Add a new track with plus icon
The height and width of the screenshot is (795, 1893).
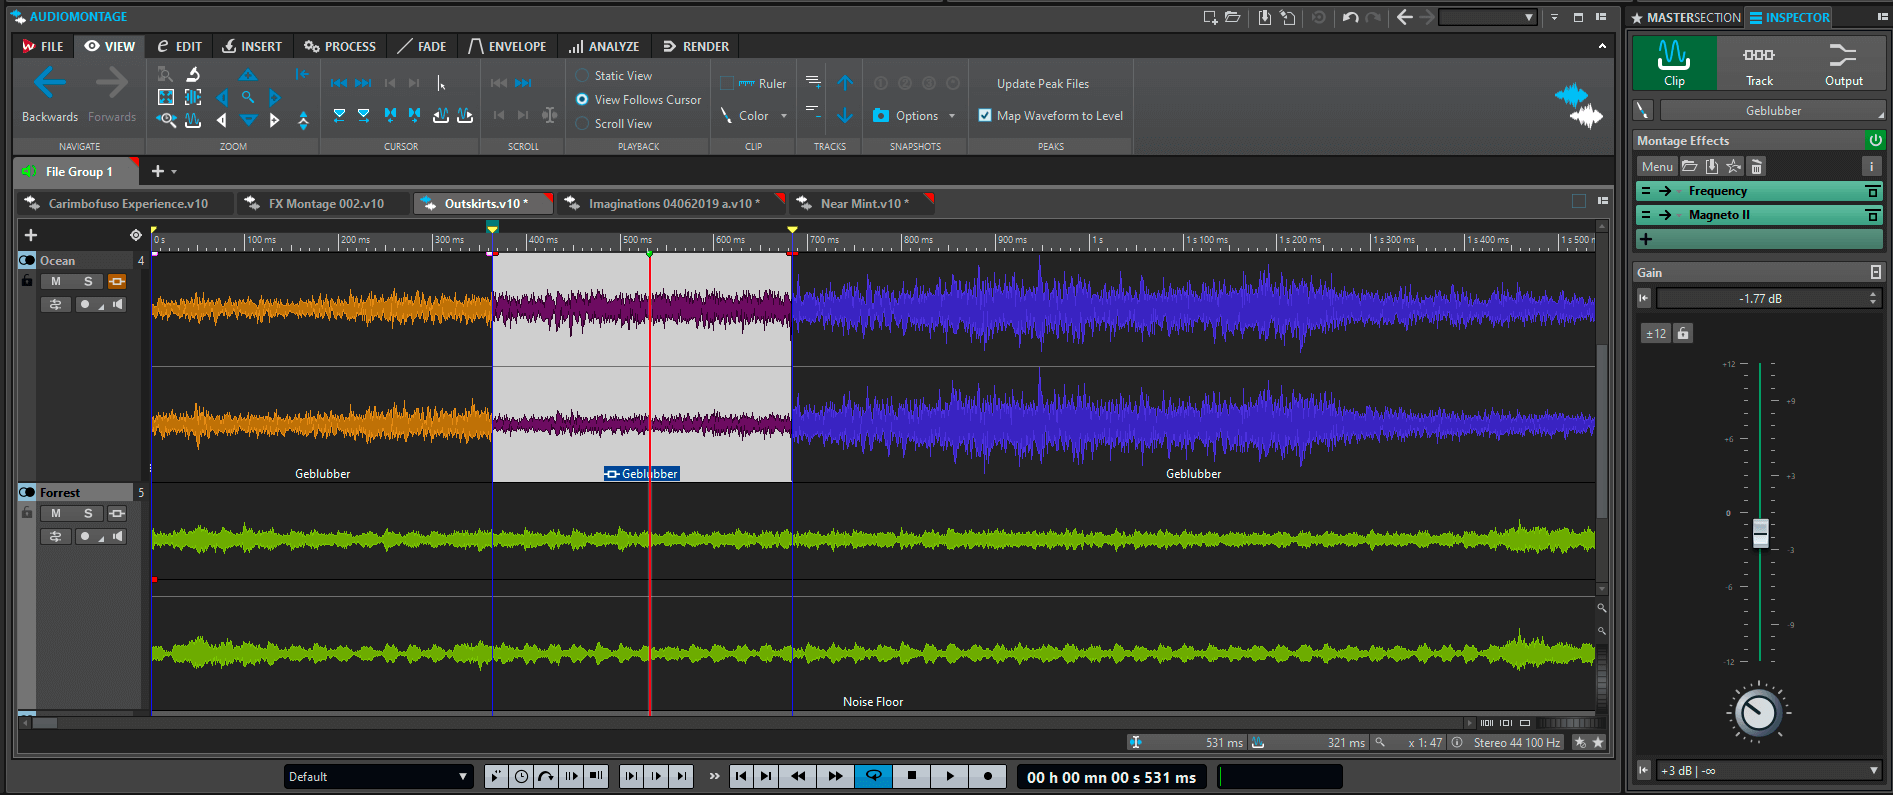pyautogui.click(x=31, y=235)
